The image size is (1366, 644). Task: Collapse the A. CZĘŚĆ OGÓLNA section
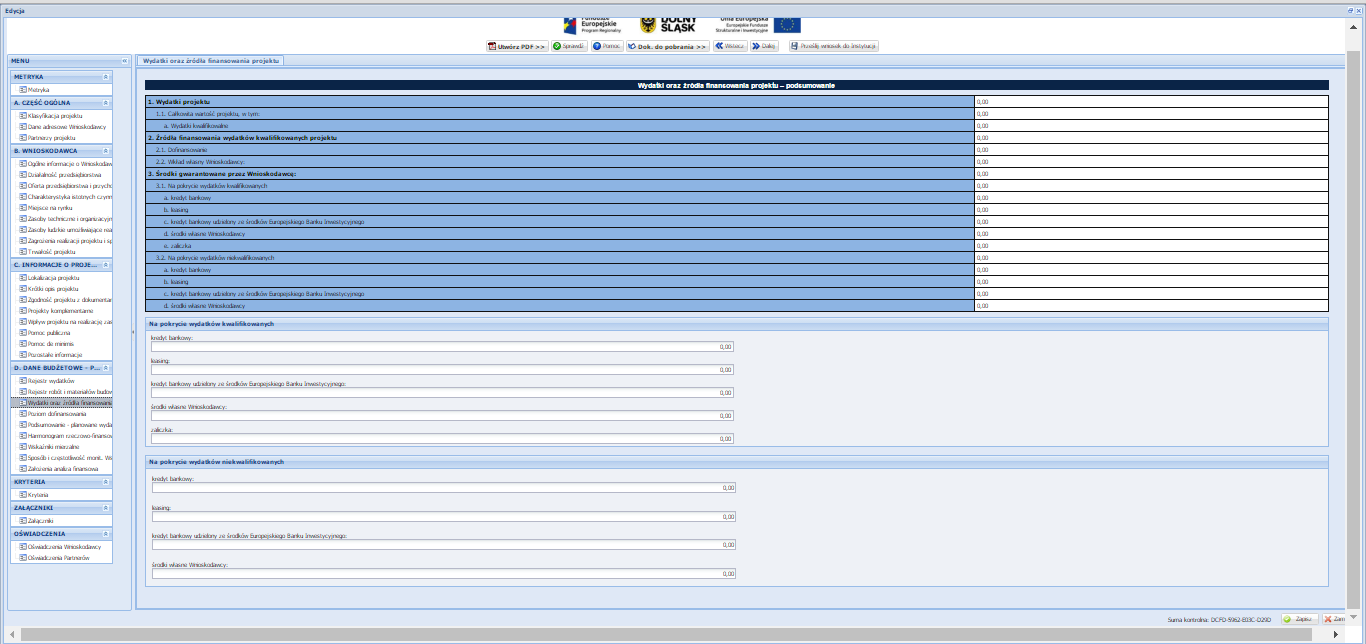106,102
